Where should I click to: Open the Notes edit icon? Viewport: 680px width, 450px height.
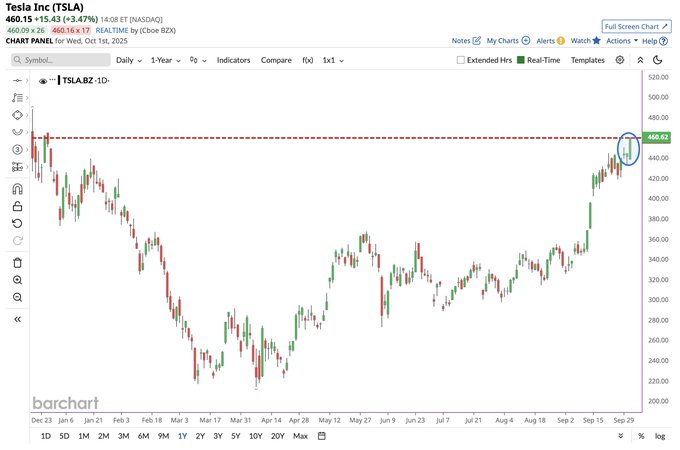click(x=477, y=41)
